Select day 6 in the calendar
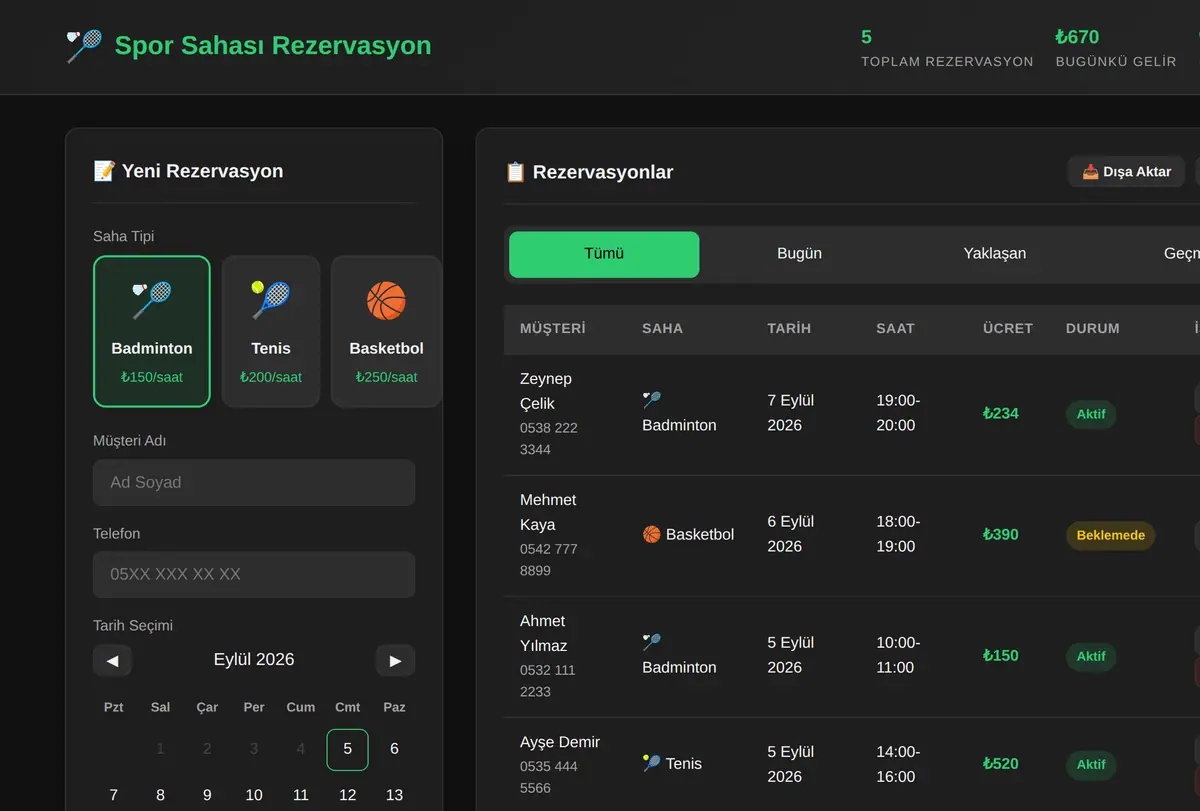This screenshot has height=811, width=1200. (394, 749)
